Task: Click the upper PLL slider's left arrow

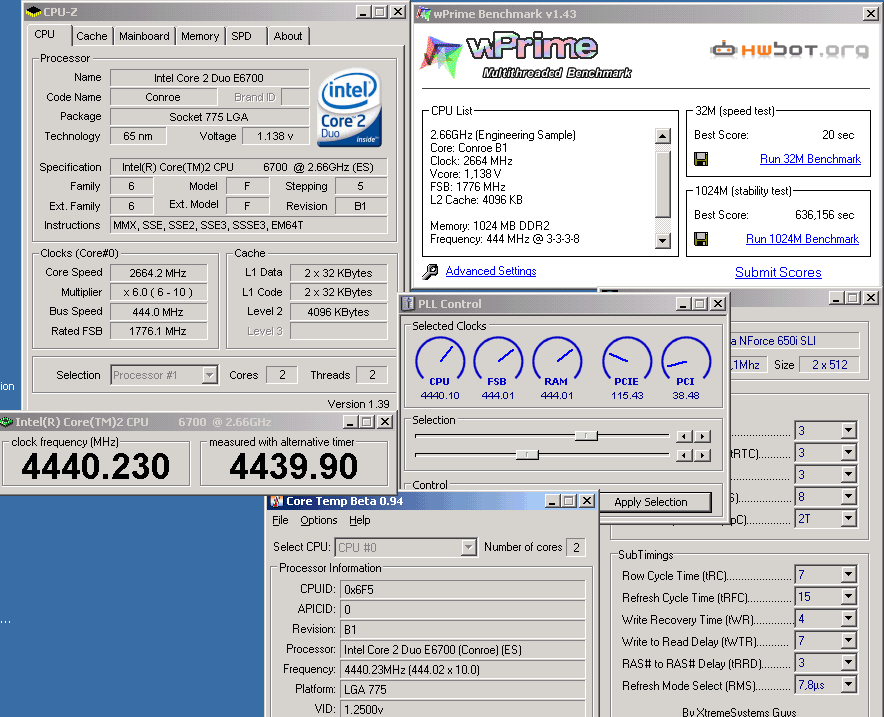Action: pyautogui.click(x=684, y=436)
